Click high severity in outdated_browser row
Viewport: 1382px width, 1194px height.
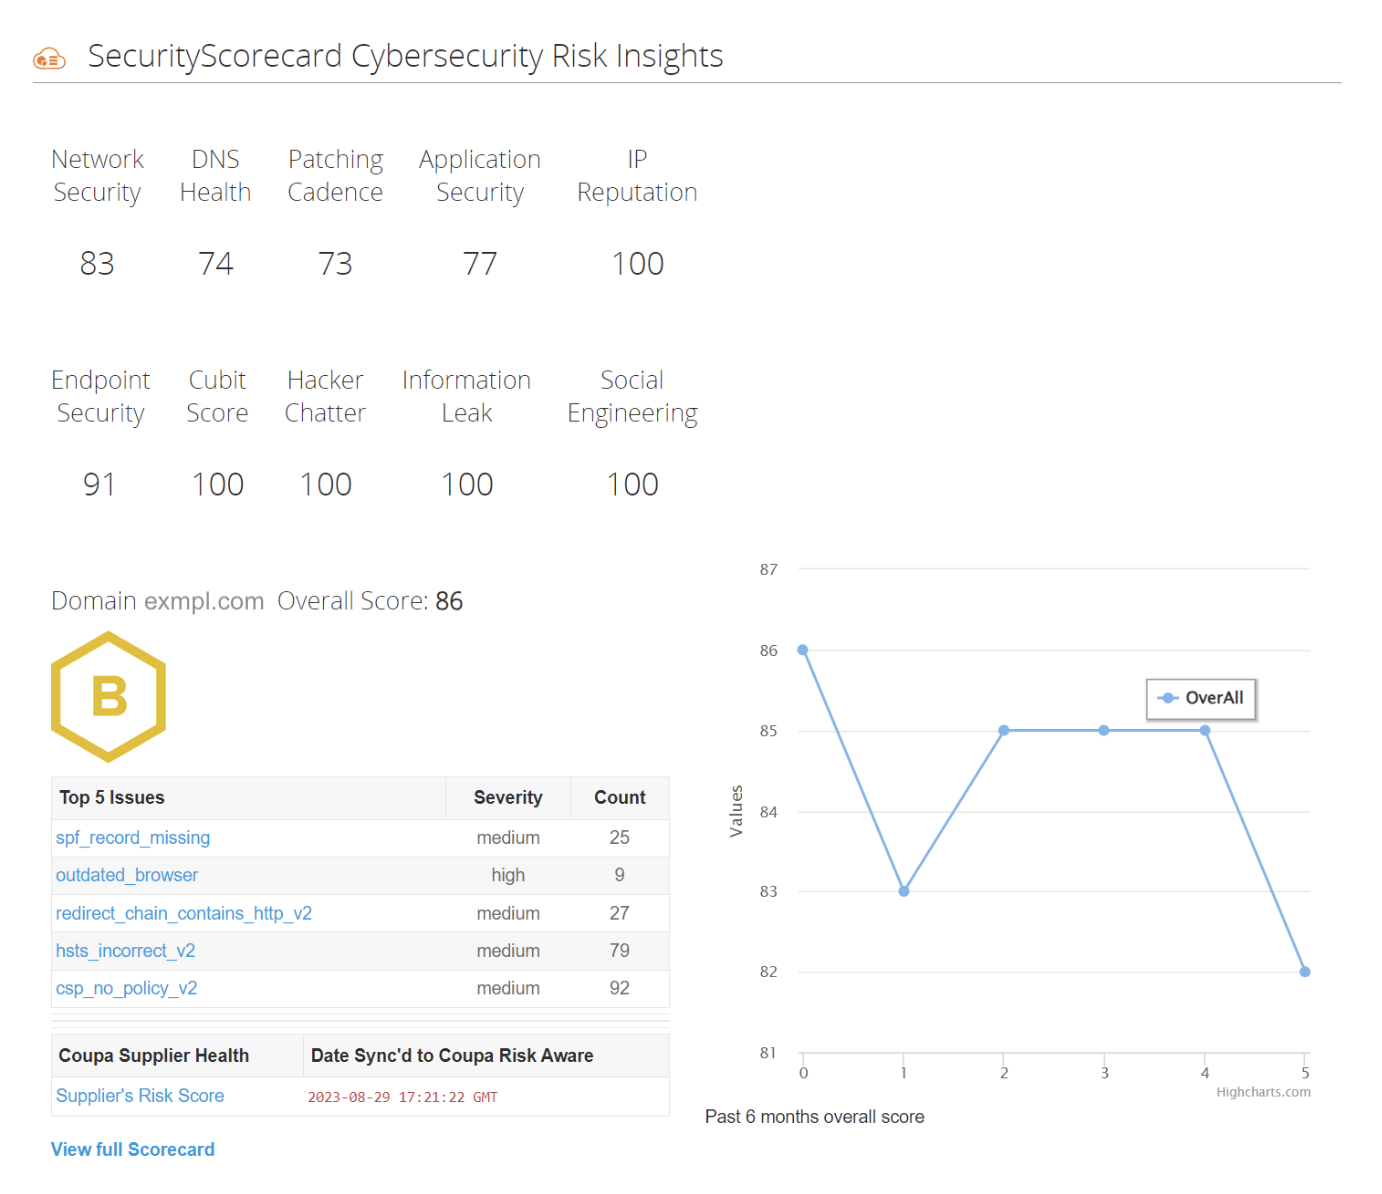(x=508, y=875)
